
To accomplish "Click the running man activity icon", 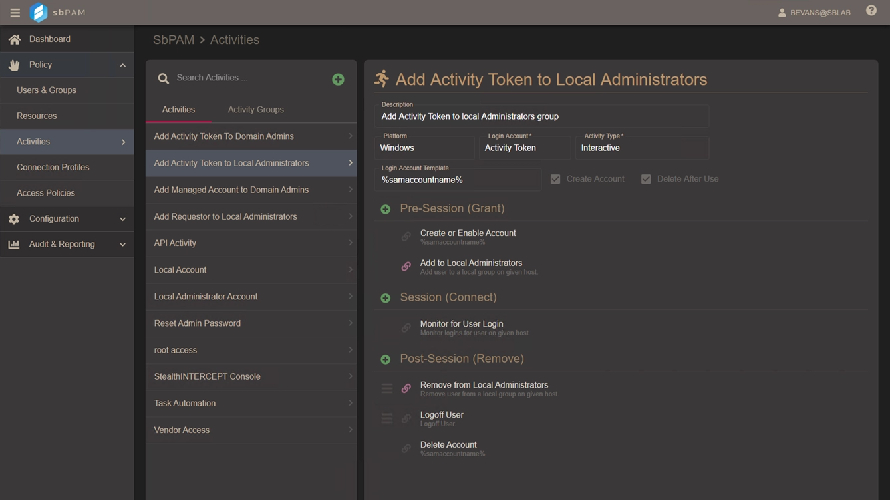I will [381, 79].
